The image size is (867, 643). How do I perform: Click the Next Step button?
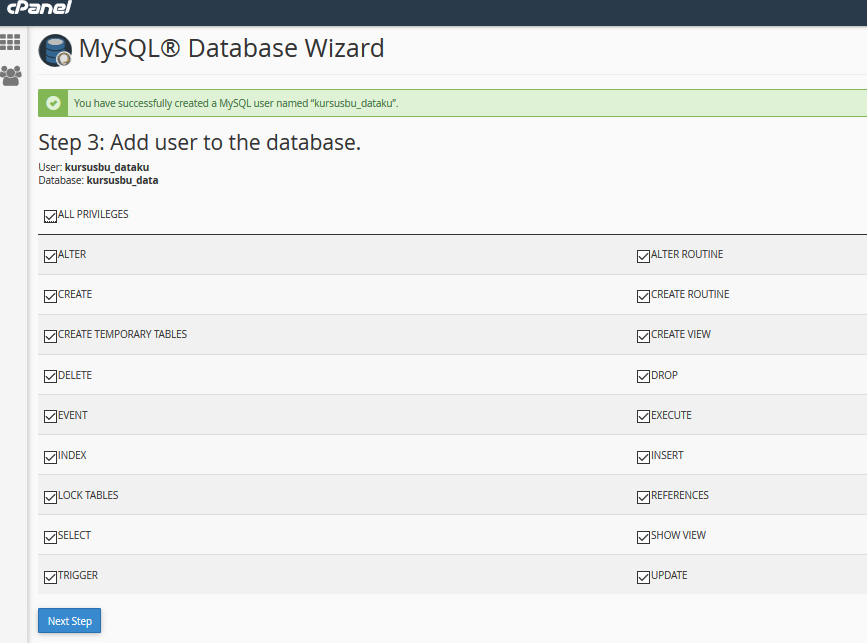tap(69, 621)
